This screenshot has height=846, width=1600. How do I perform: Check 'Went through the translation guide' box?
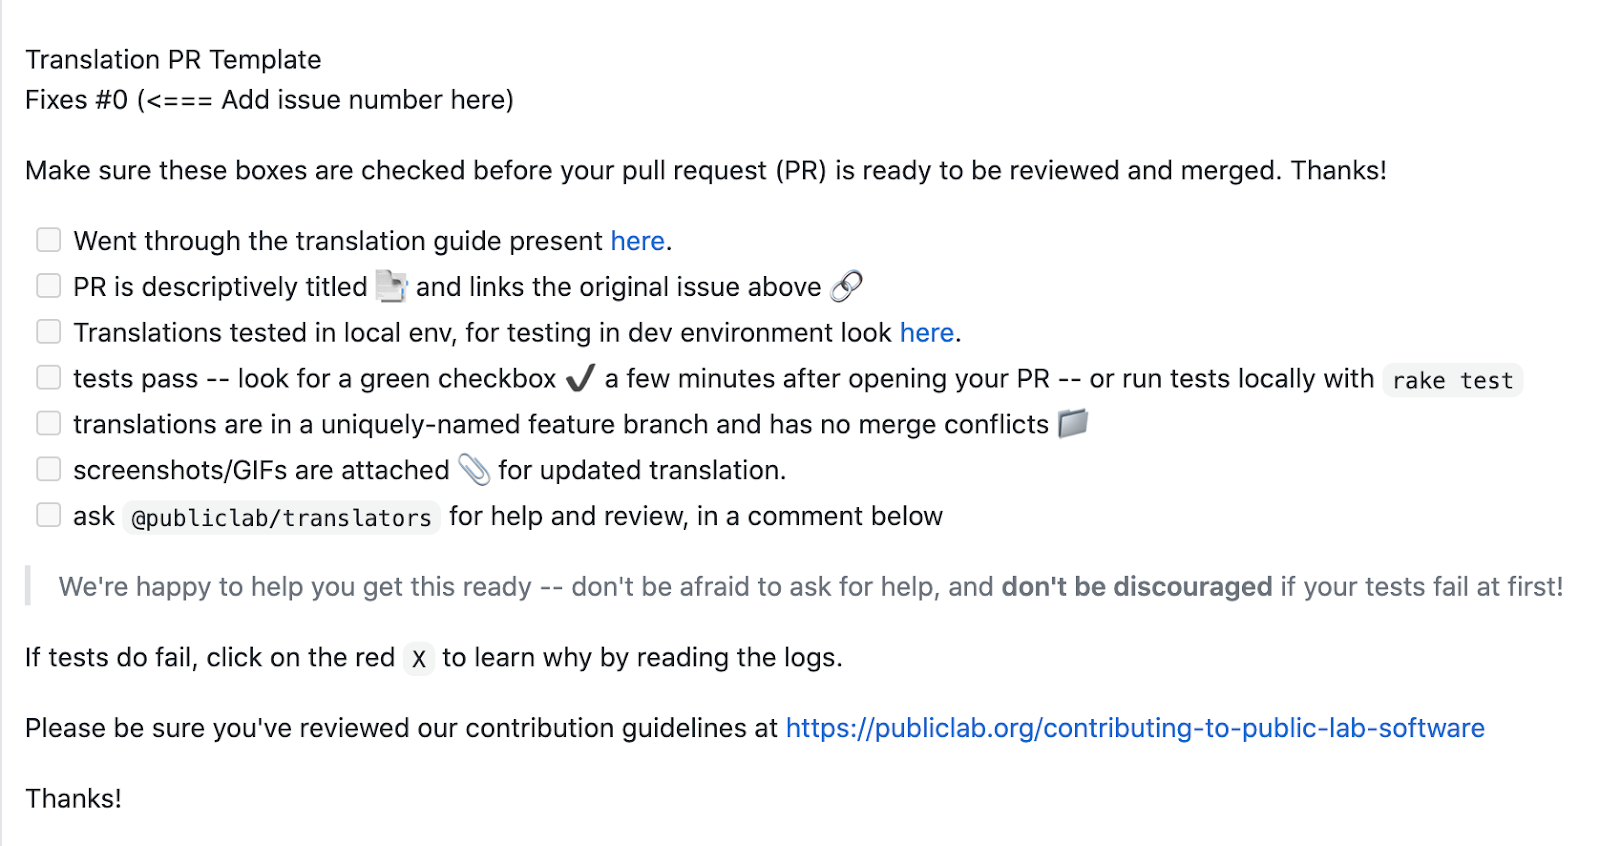tap(48, 240)
